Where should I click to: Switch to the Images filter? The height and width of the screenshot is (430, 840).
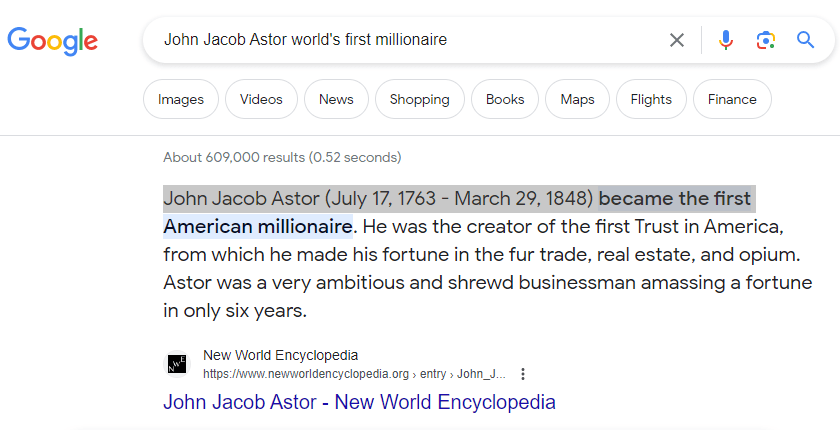(x=181, y=99)
